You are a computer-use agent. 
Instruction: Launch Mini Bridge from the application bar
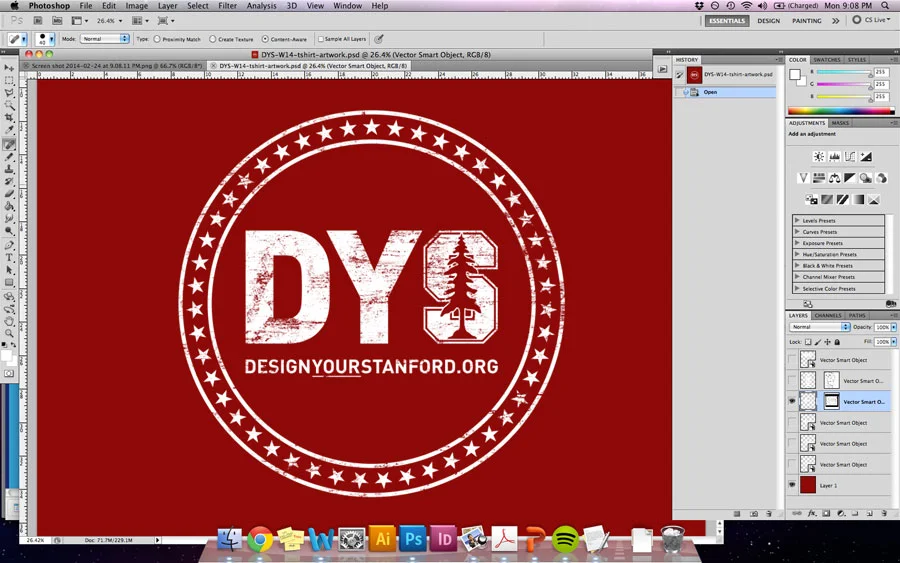pyautogui.click(x=57, y=21)
